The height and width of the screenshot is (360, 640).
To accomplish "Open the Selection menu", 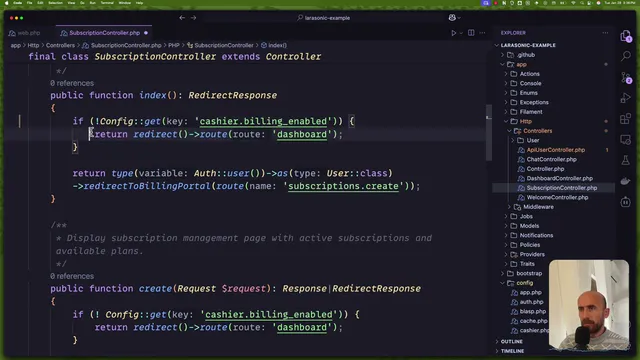I will coord(55,3).
